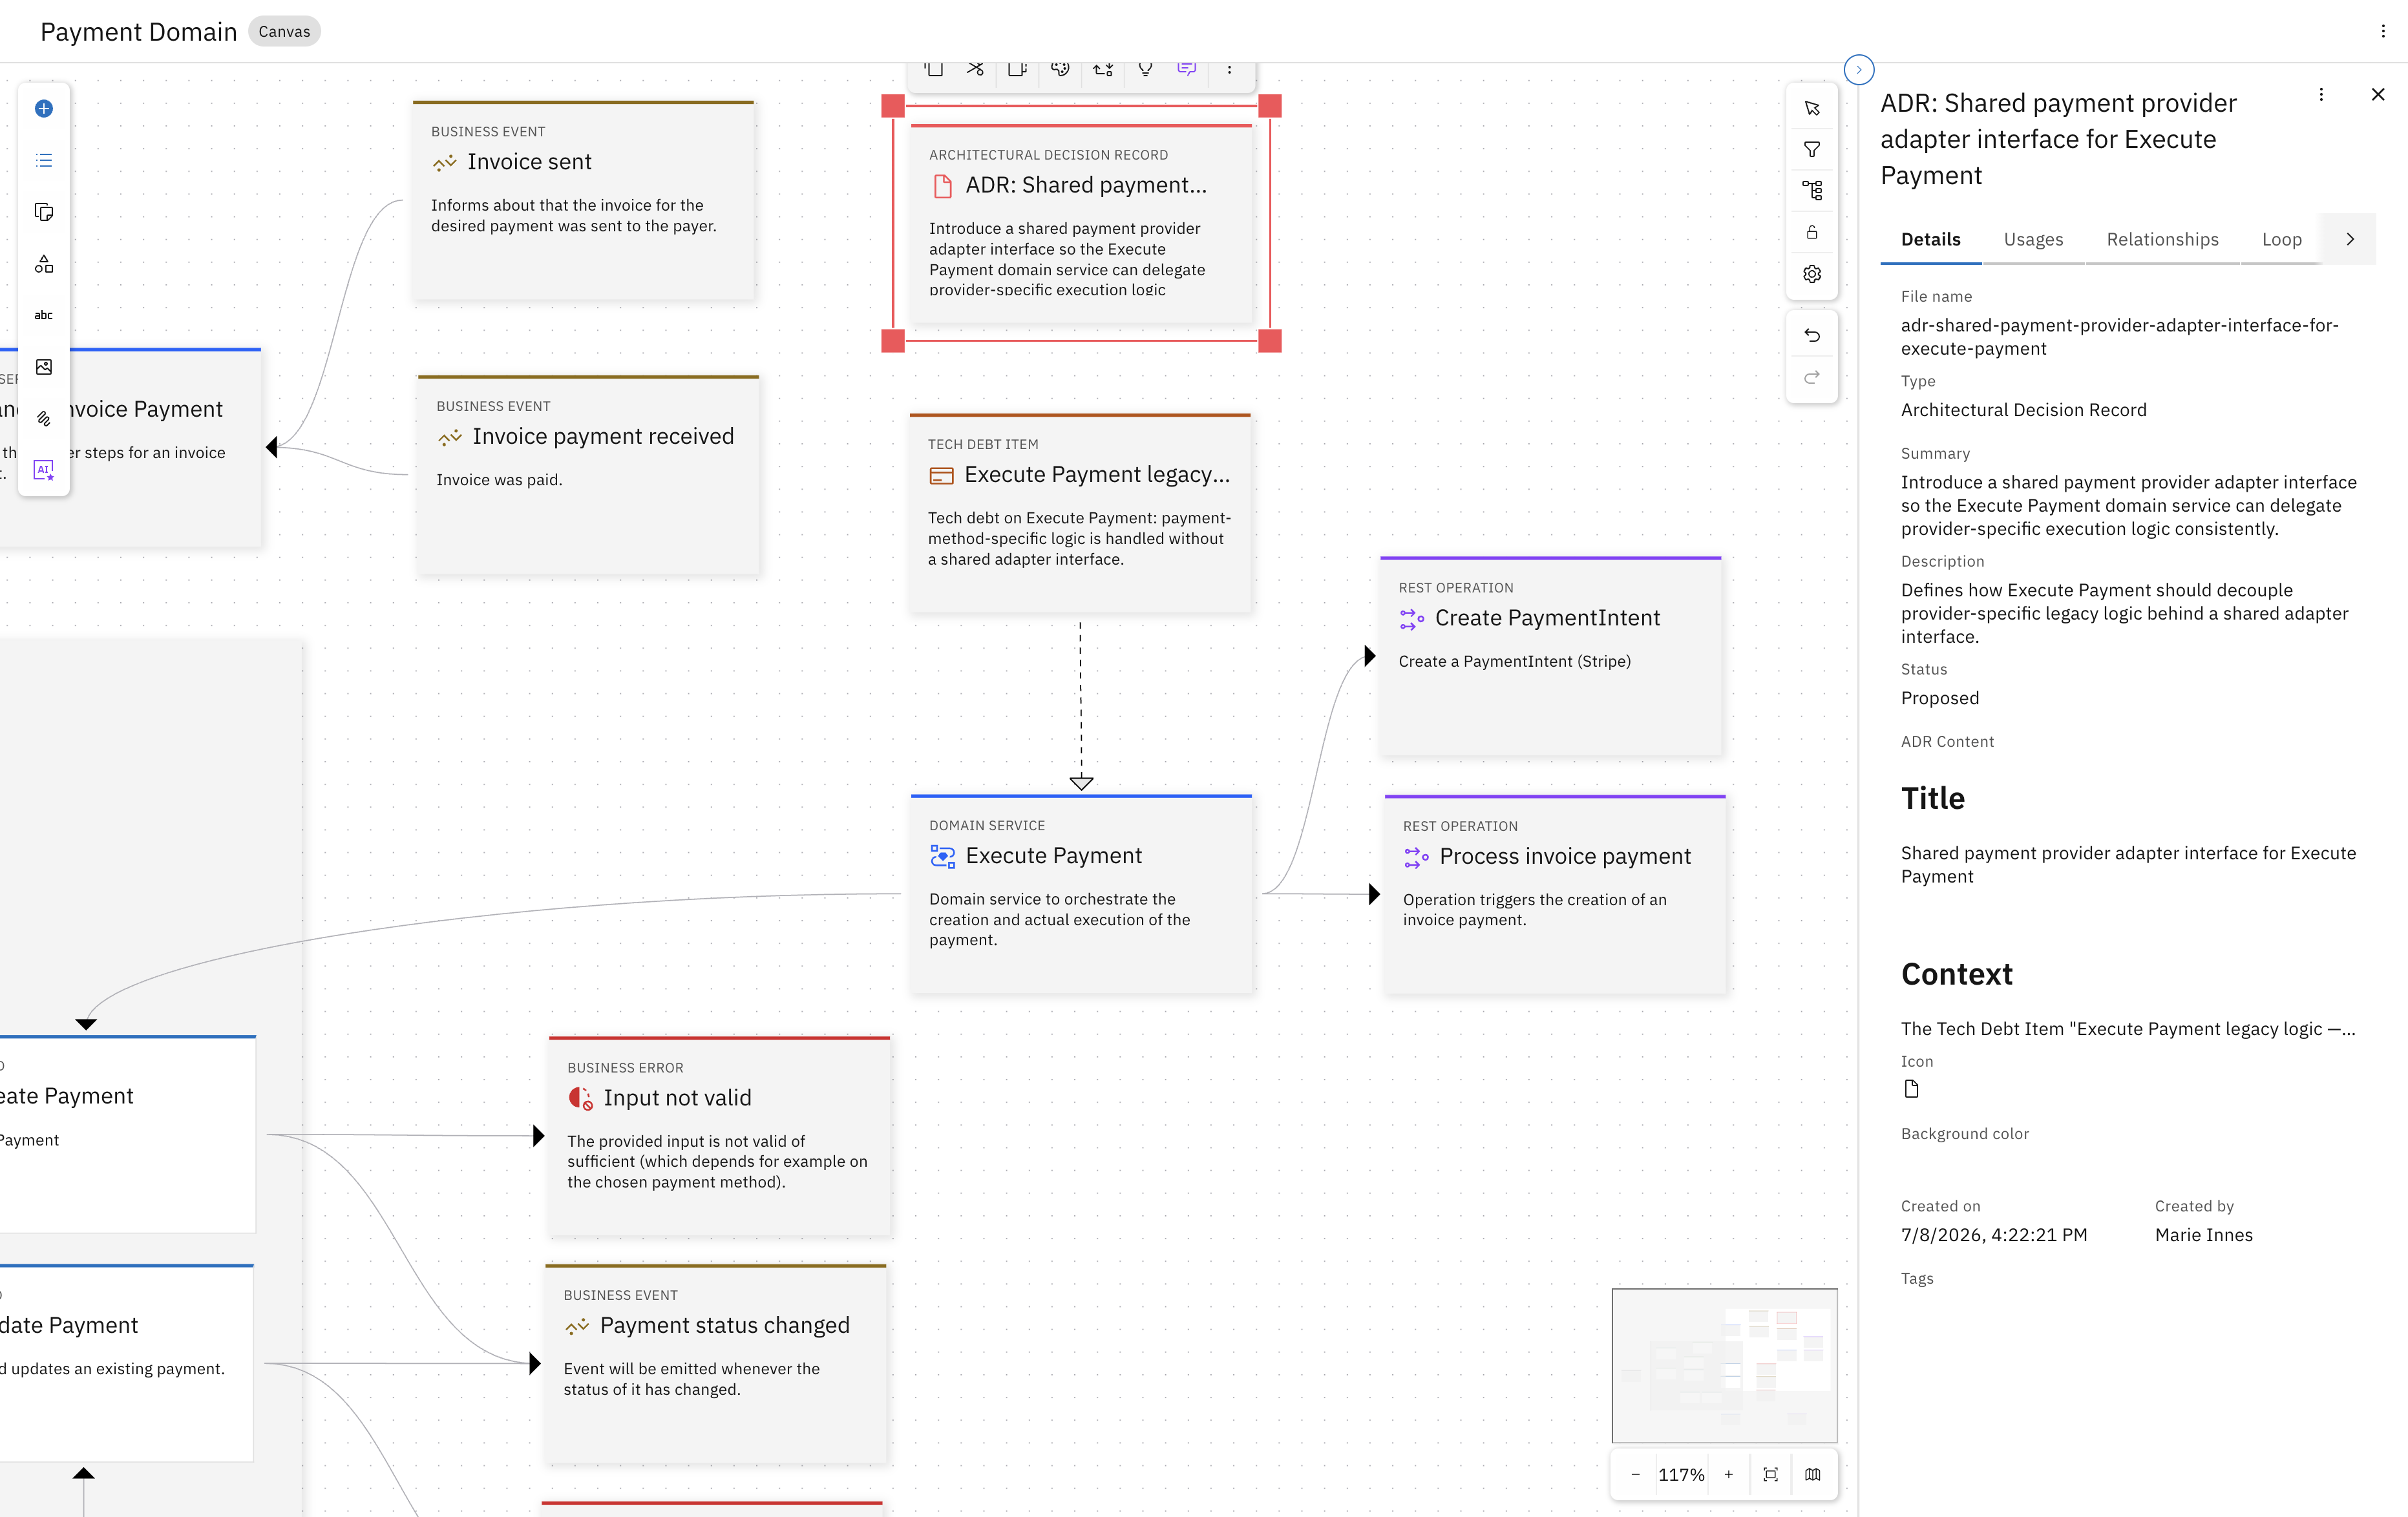This screenshot has height=1517, width=2408.
Task: Open the canvas filter funnel icon
Action: click(x=1812, y=149)
